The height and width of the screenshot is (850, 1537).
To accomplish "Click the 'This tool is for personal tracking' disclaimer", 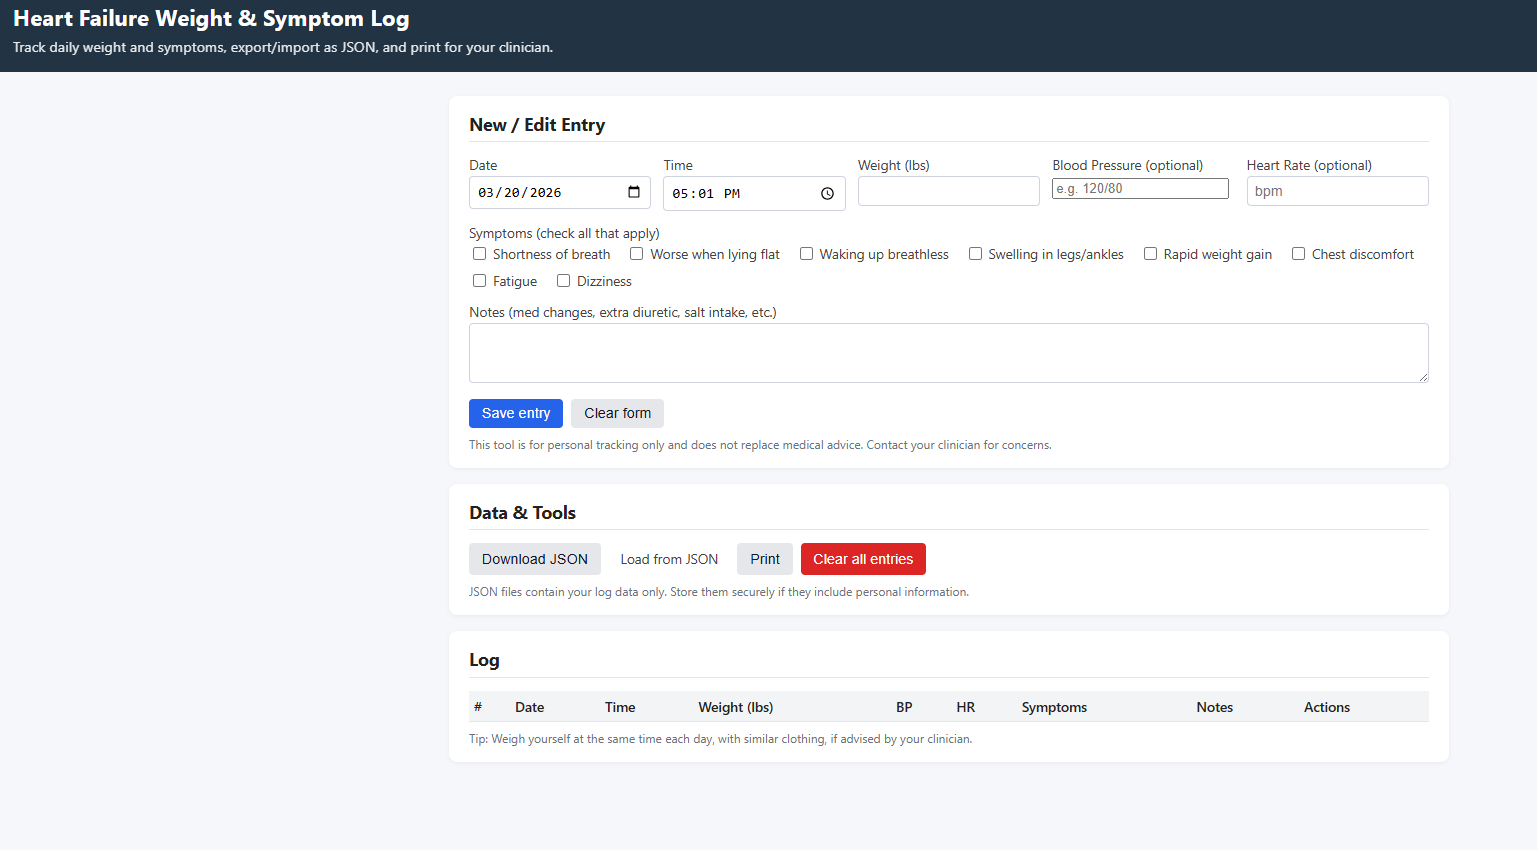I will coord(760,445).
